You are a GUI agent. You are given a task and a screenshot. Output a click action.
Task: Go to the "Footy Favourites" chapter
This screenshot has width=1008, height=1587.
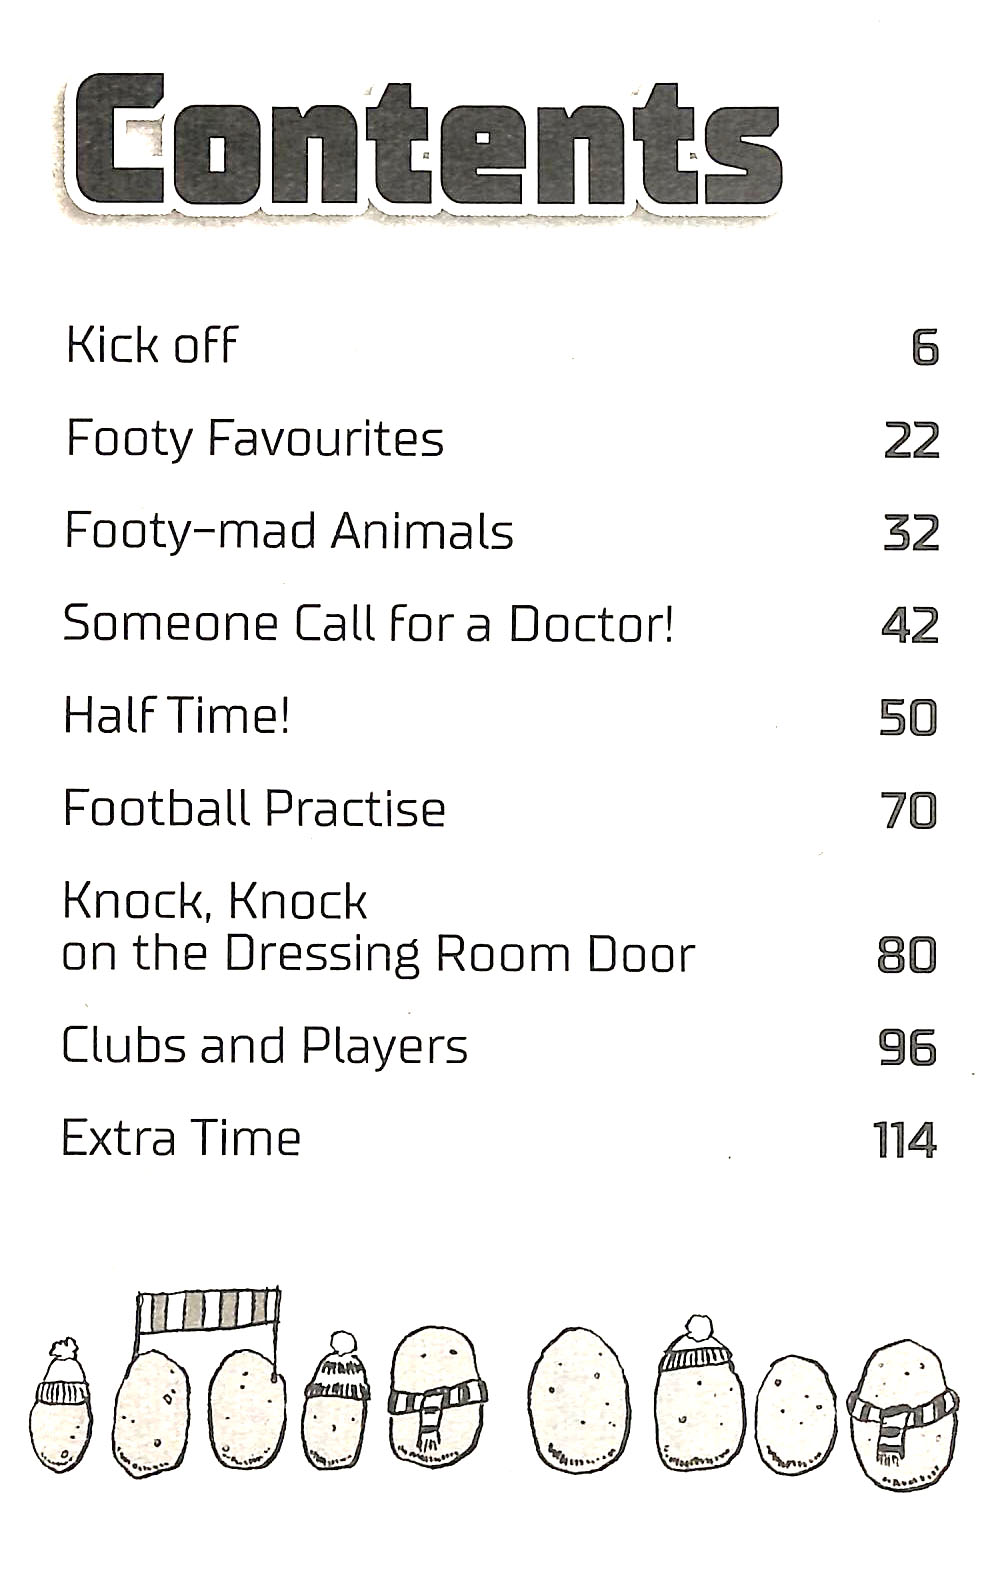pos(255,439)
